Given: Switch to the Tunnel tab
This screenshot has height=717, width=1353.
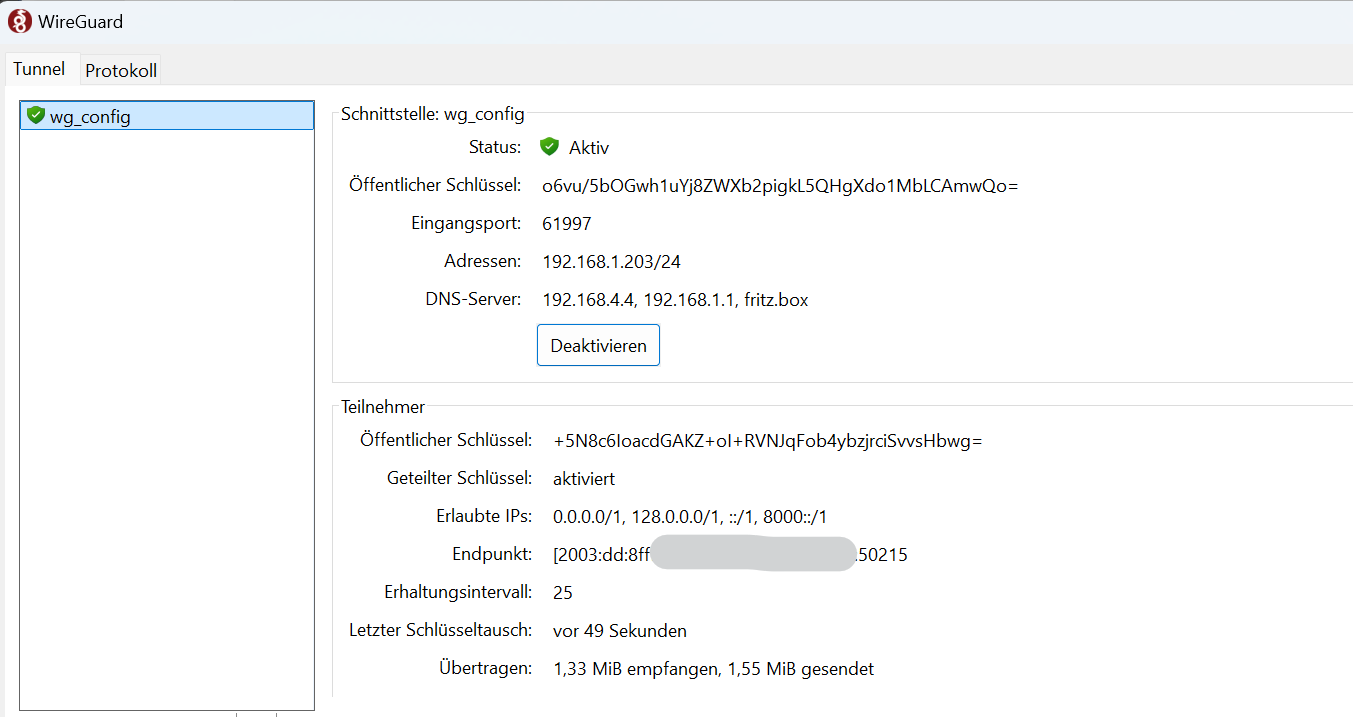Looking at the screenshot, I should (39, 69).
